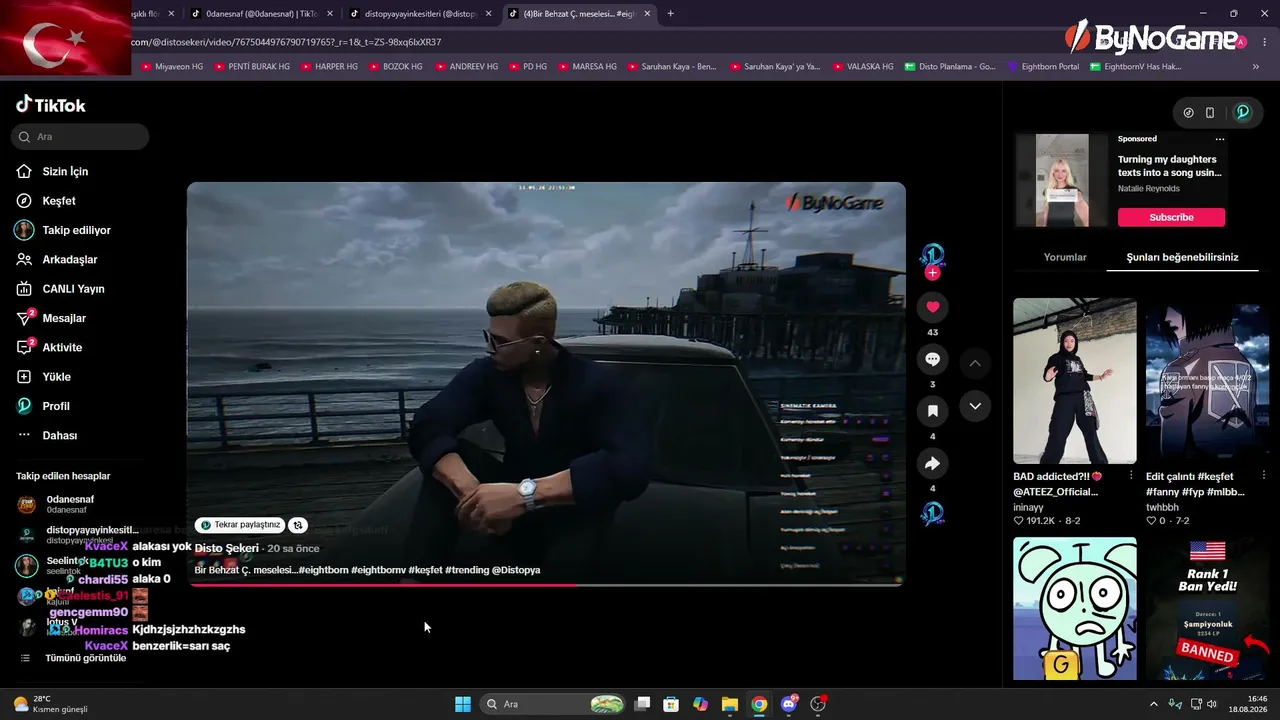1280x720 pixels.
Task: Open the taskbar weather widget
Action: pyautogui.click(x=50, y=704)
